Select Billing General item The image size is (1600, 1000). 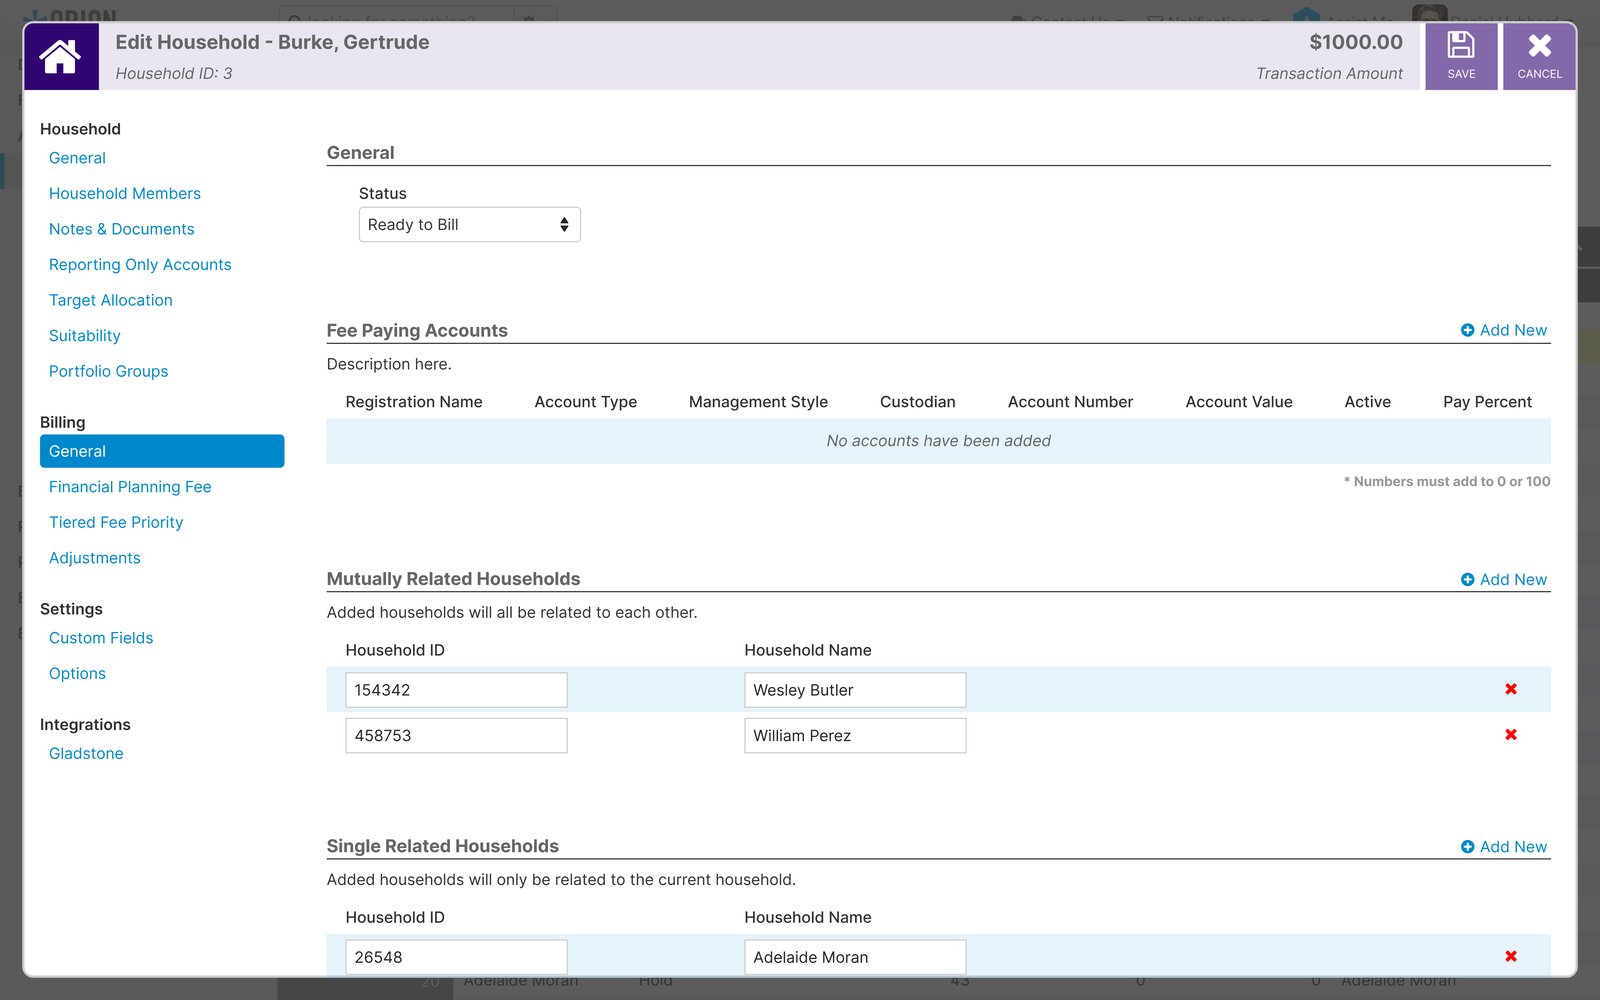coord(162,451)
